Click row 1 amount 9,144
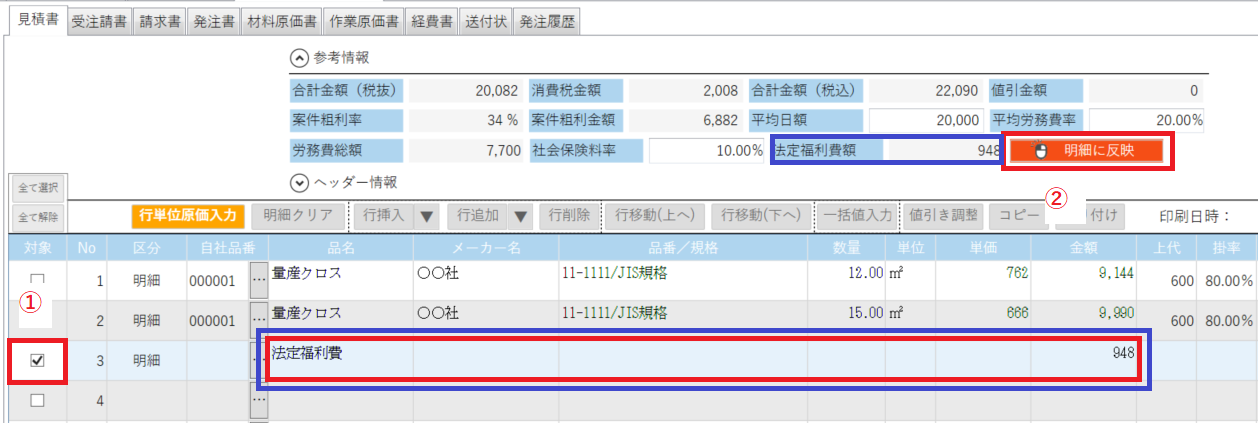The image size is (1258, 423). (1083, 281)
